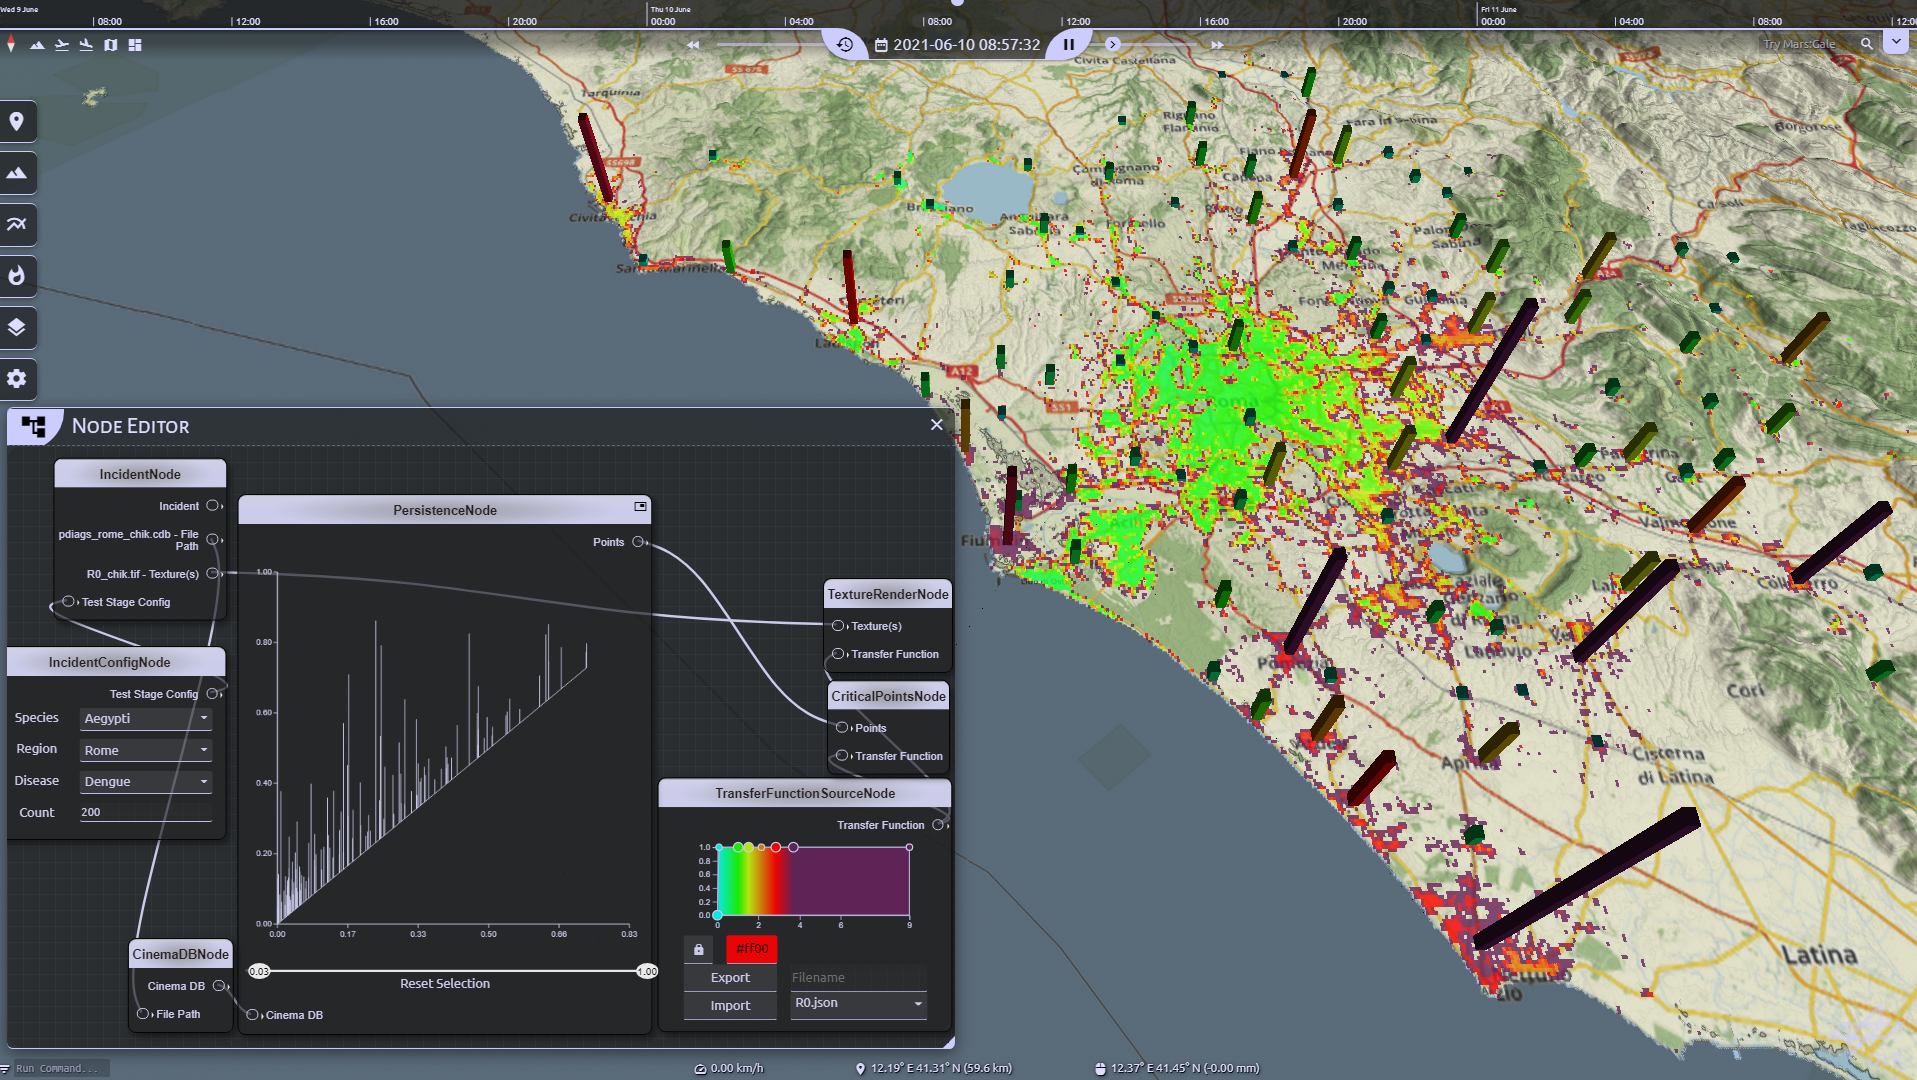Click TransferFunctionSourceNode Transfer Function output socket
Screen dimensions: 1917x1080
(938, 825)
